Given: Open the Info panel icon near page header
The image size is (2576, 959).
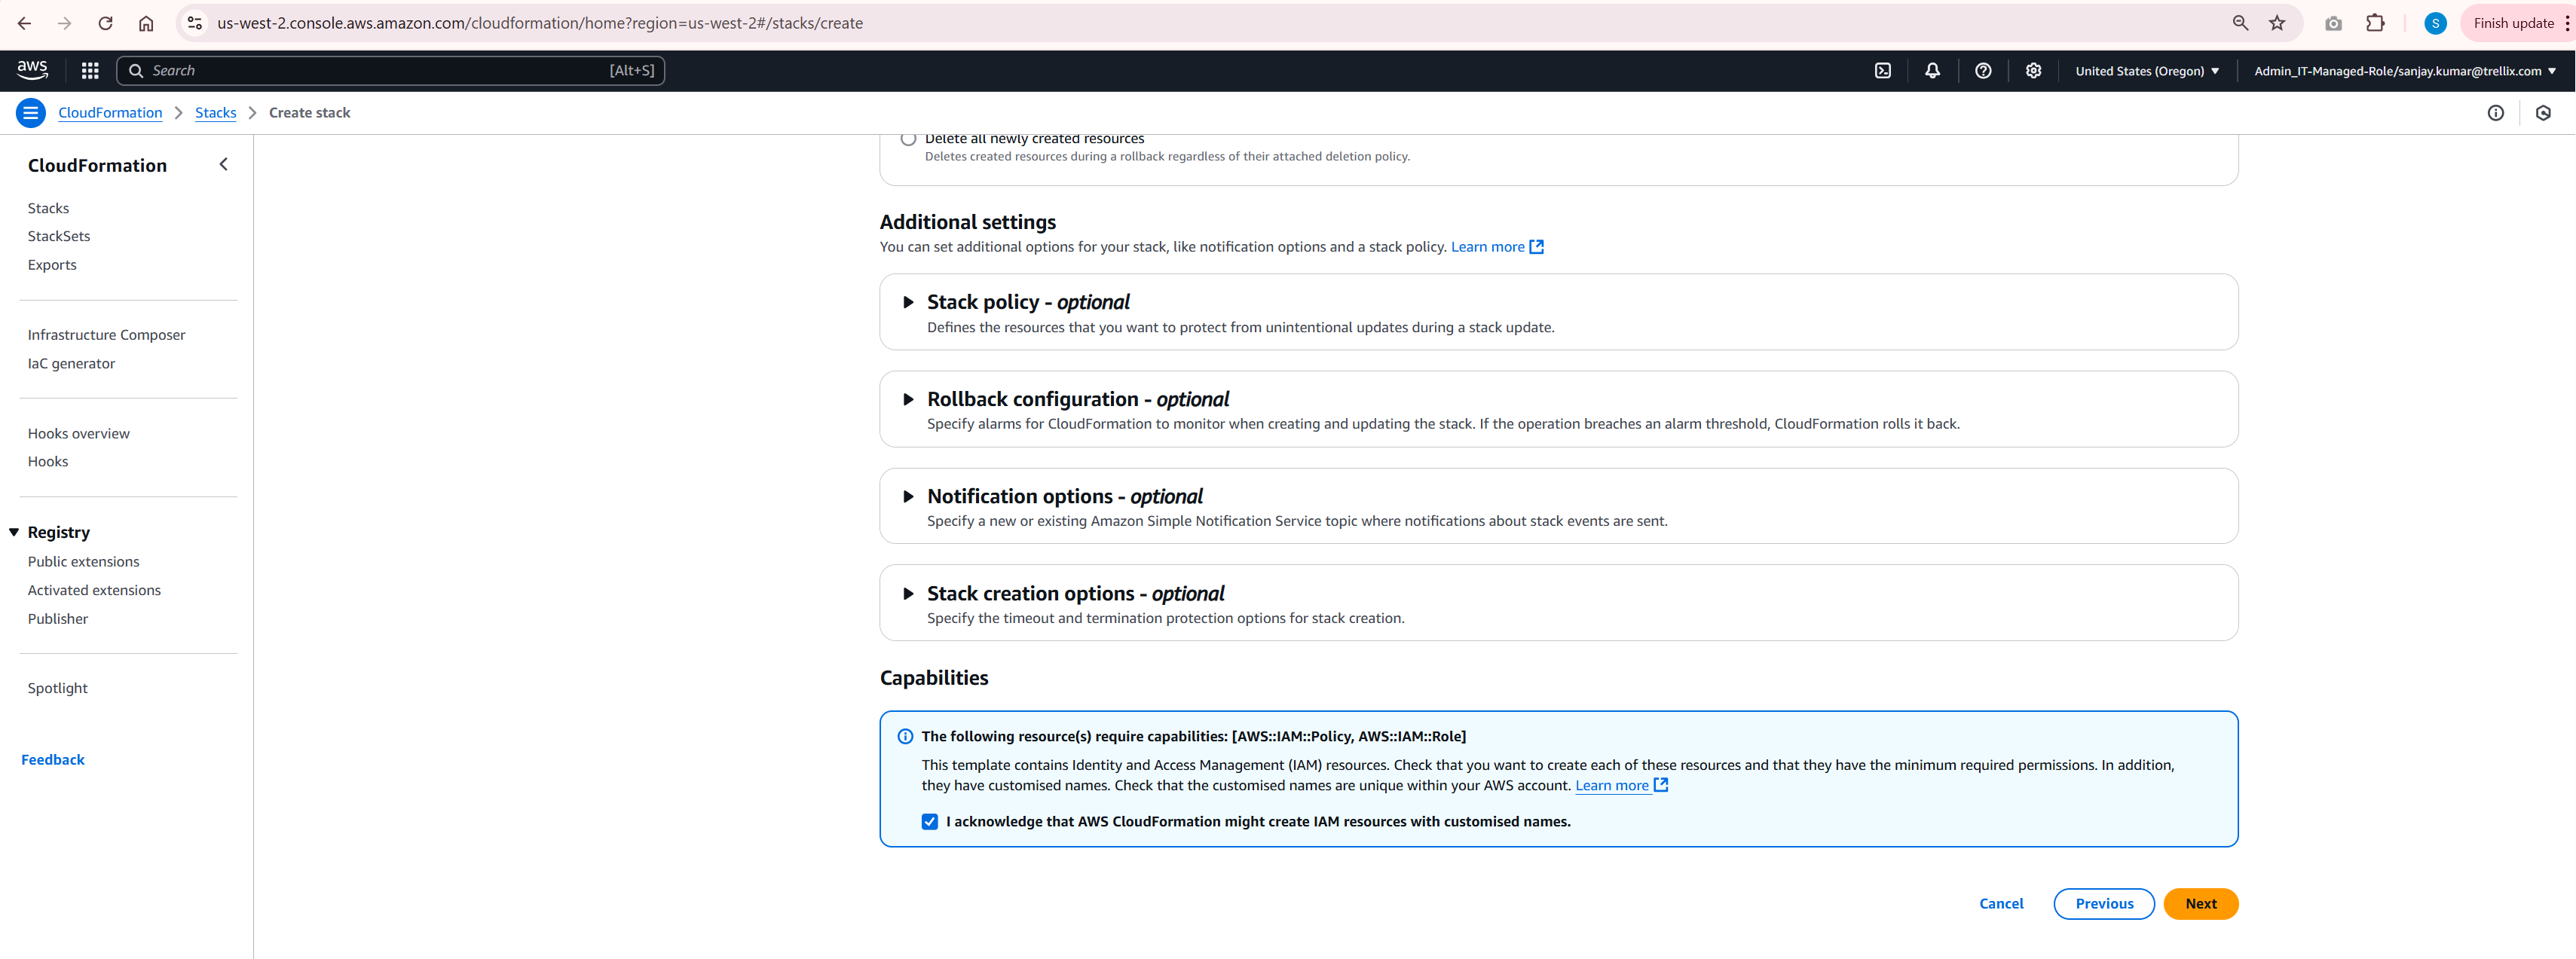Looking at the screenshot, I should 2496,113.
